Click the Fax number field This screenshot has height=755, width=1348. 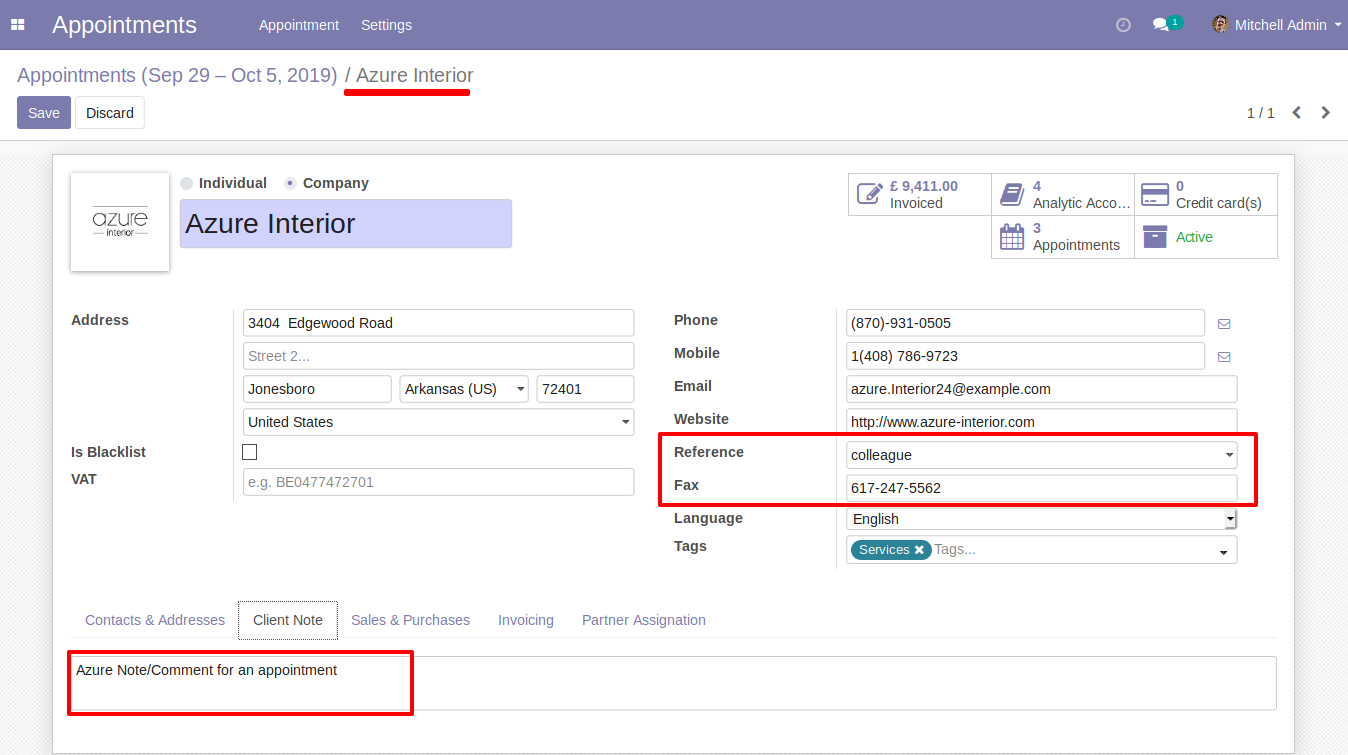click(1041, 488)
